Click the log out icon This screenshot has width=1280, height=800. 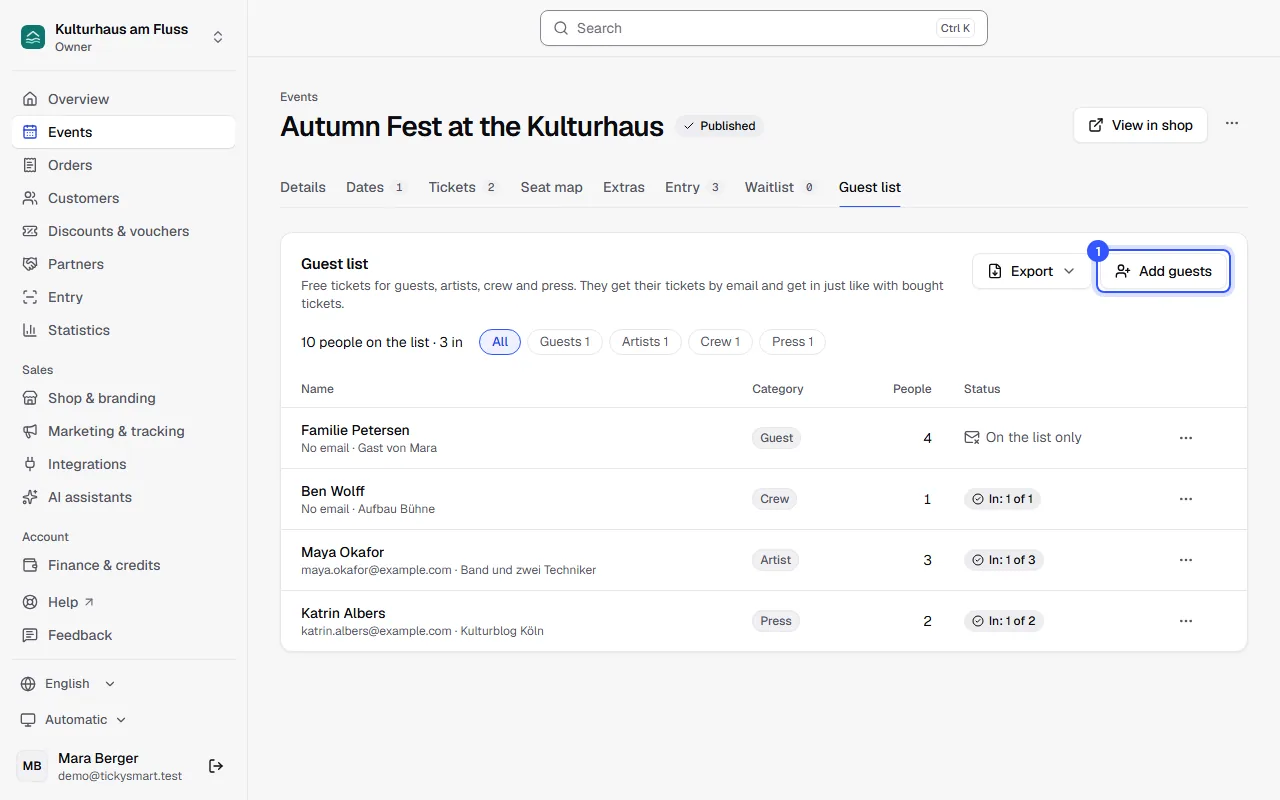[216, 766]
